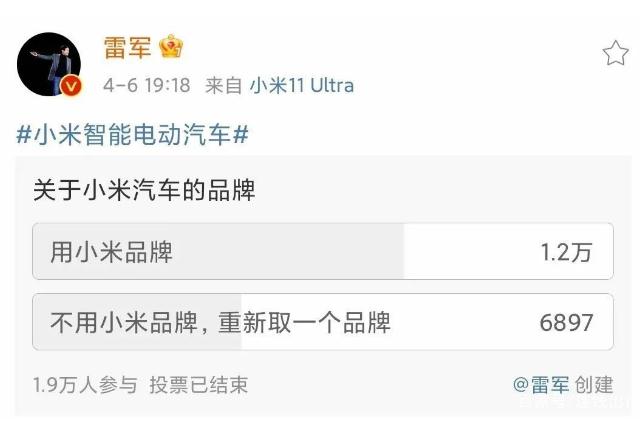The height and width of the screenshot is (426, 640).
Task: Select poll option 用小米品牌
Action: point(323,251)
